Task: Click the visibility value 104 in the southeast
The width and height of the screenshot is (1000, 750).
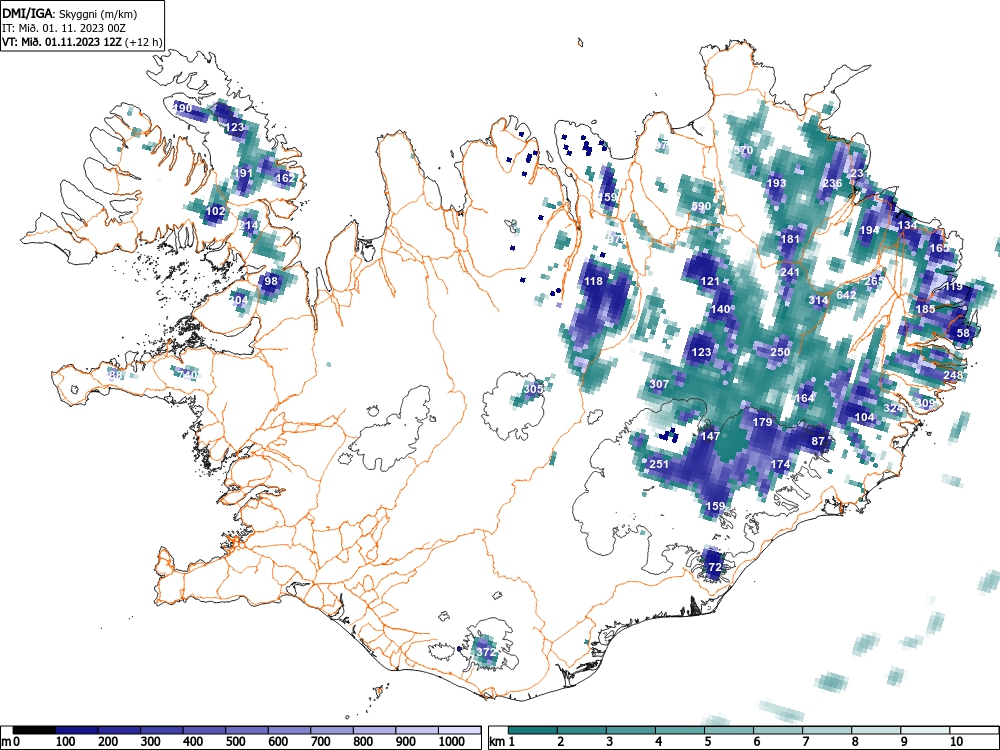Action: (865, 416)
